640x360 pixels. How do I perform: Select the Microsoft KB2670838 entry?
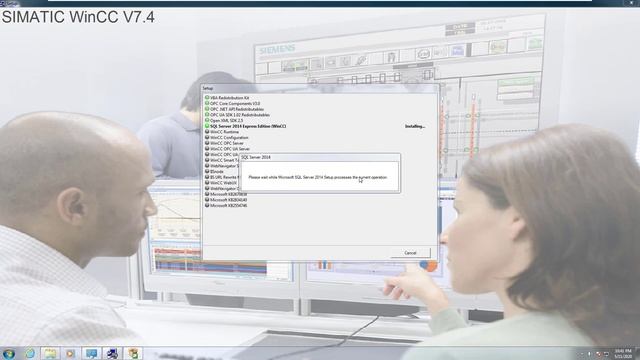[x=229, y=194]
